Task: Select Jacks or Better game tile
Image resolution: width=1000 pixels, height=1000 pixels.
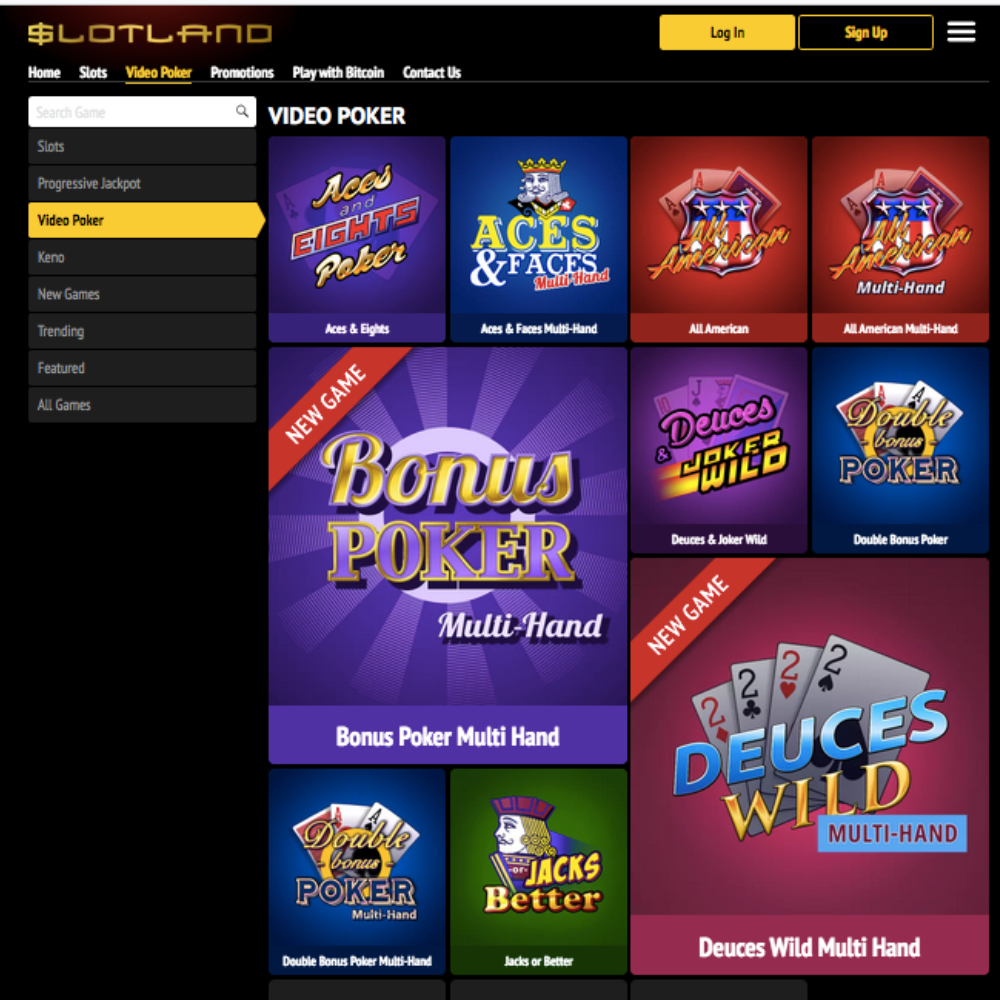Action: point(538,871)
